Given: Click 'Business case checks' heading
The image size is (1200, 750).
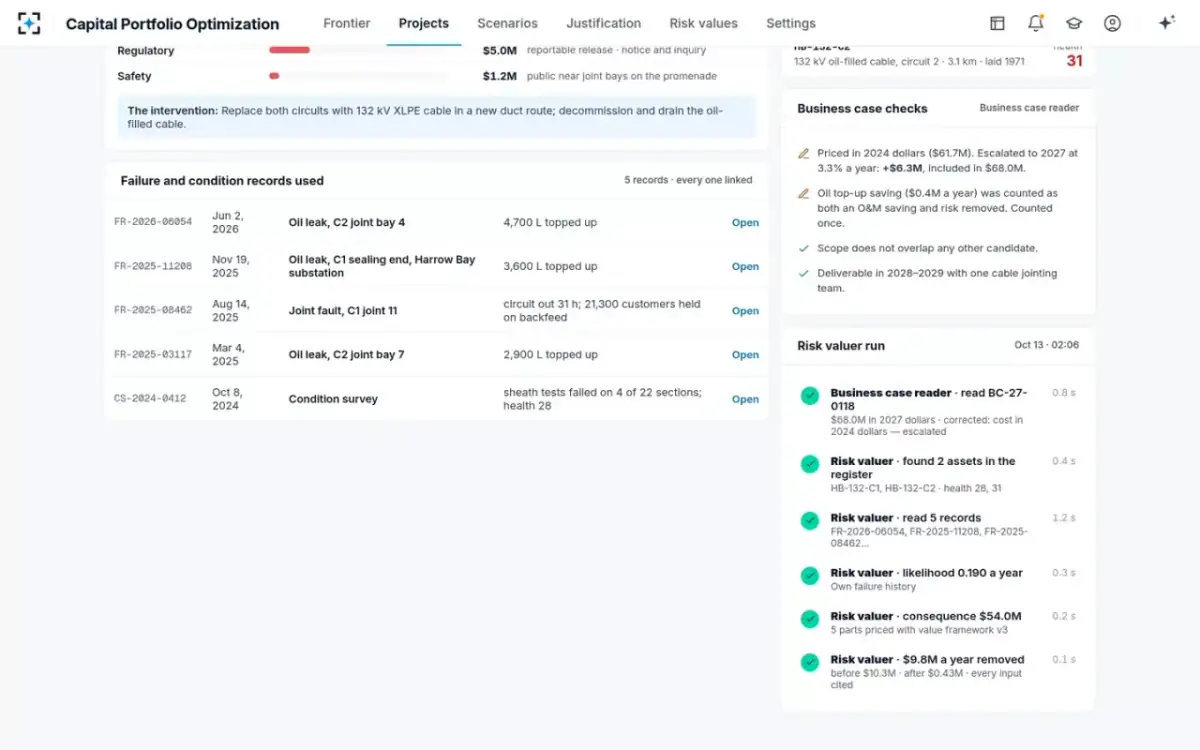Looking at the screenshot, I should click(862, 108).
